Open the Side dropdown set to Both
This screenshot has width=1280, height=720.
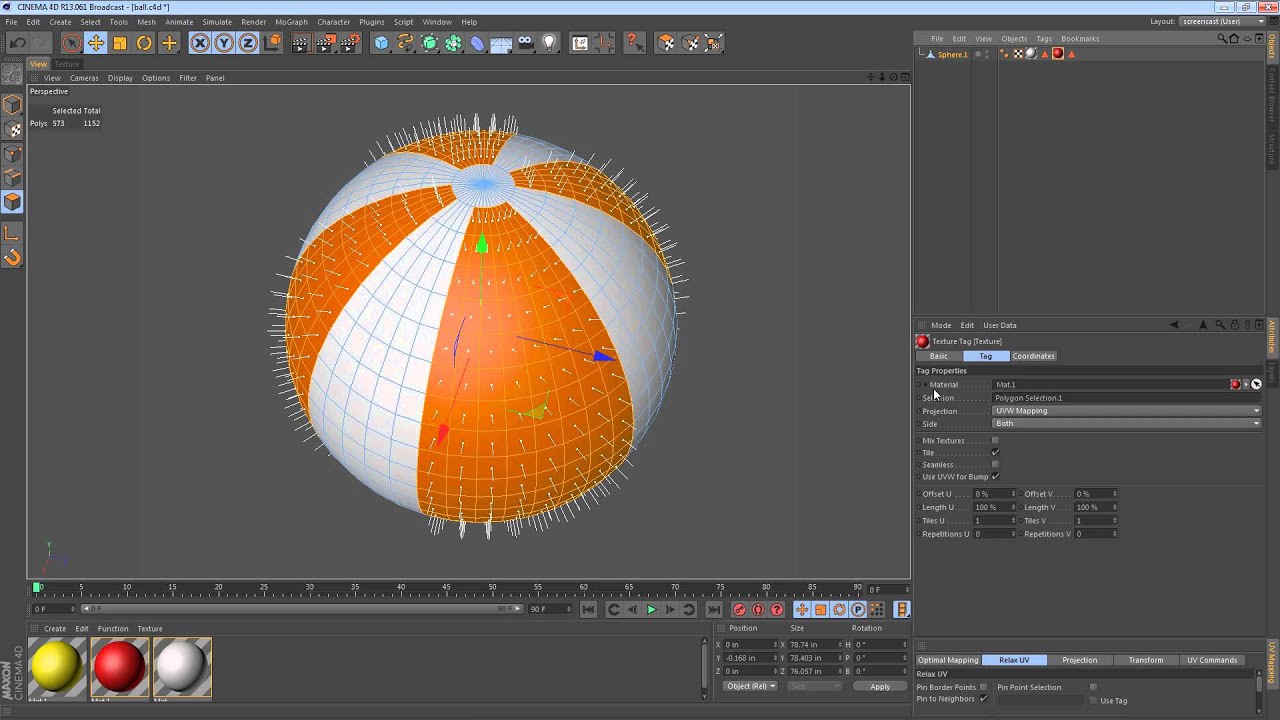click(x=1127, y=424)
